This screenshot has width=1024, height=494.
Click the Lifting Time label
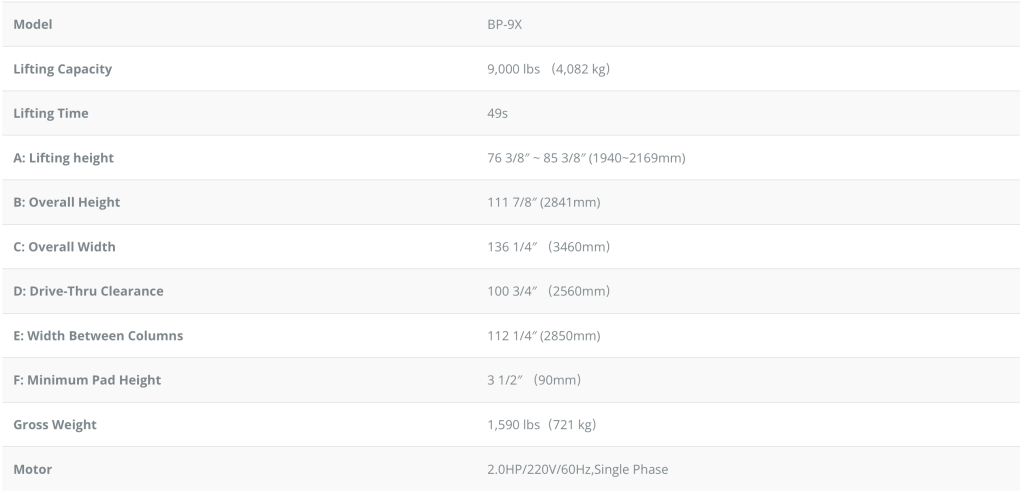click(51, 113)
